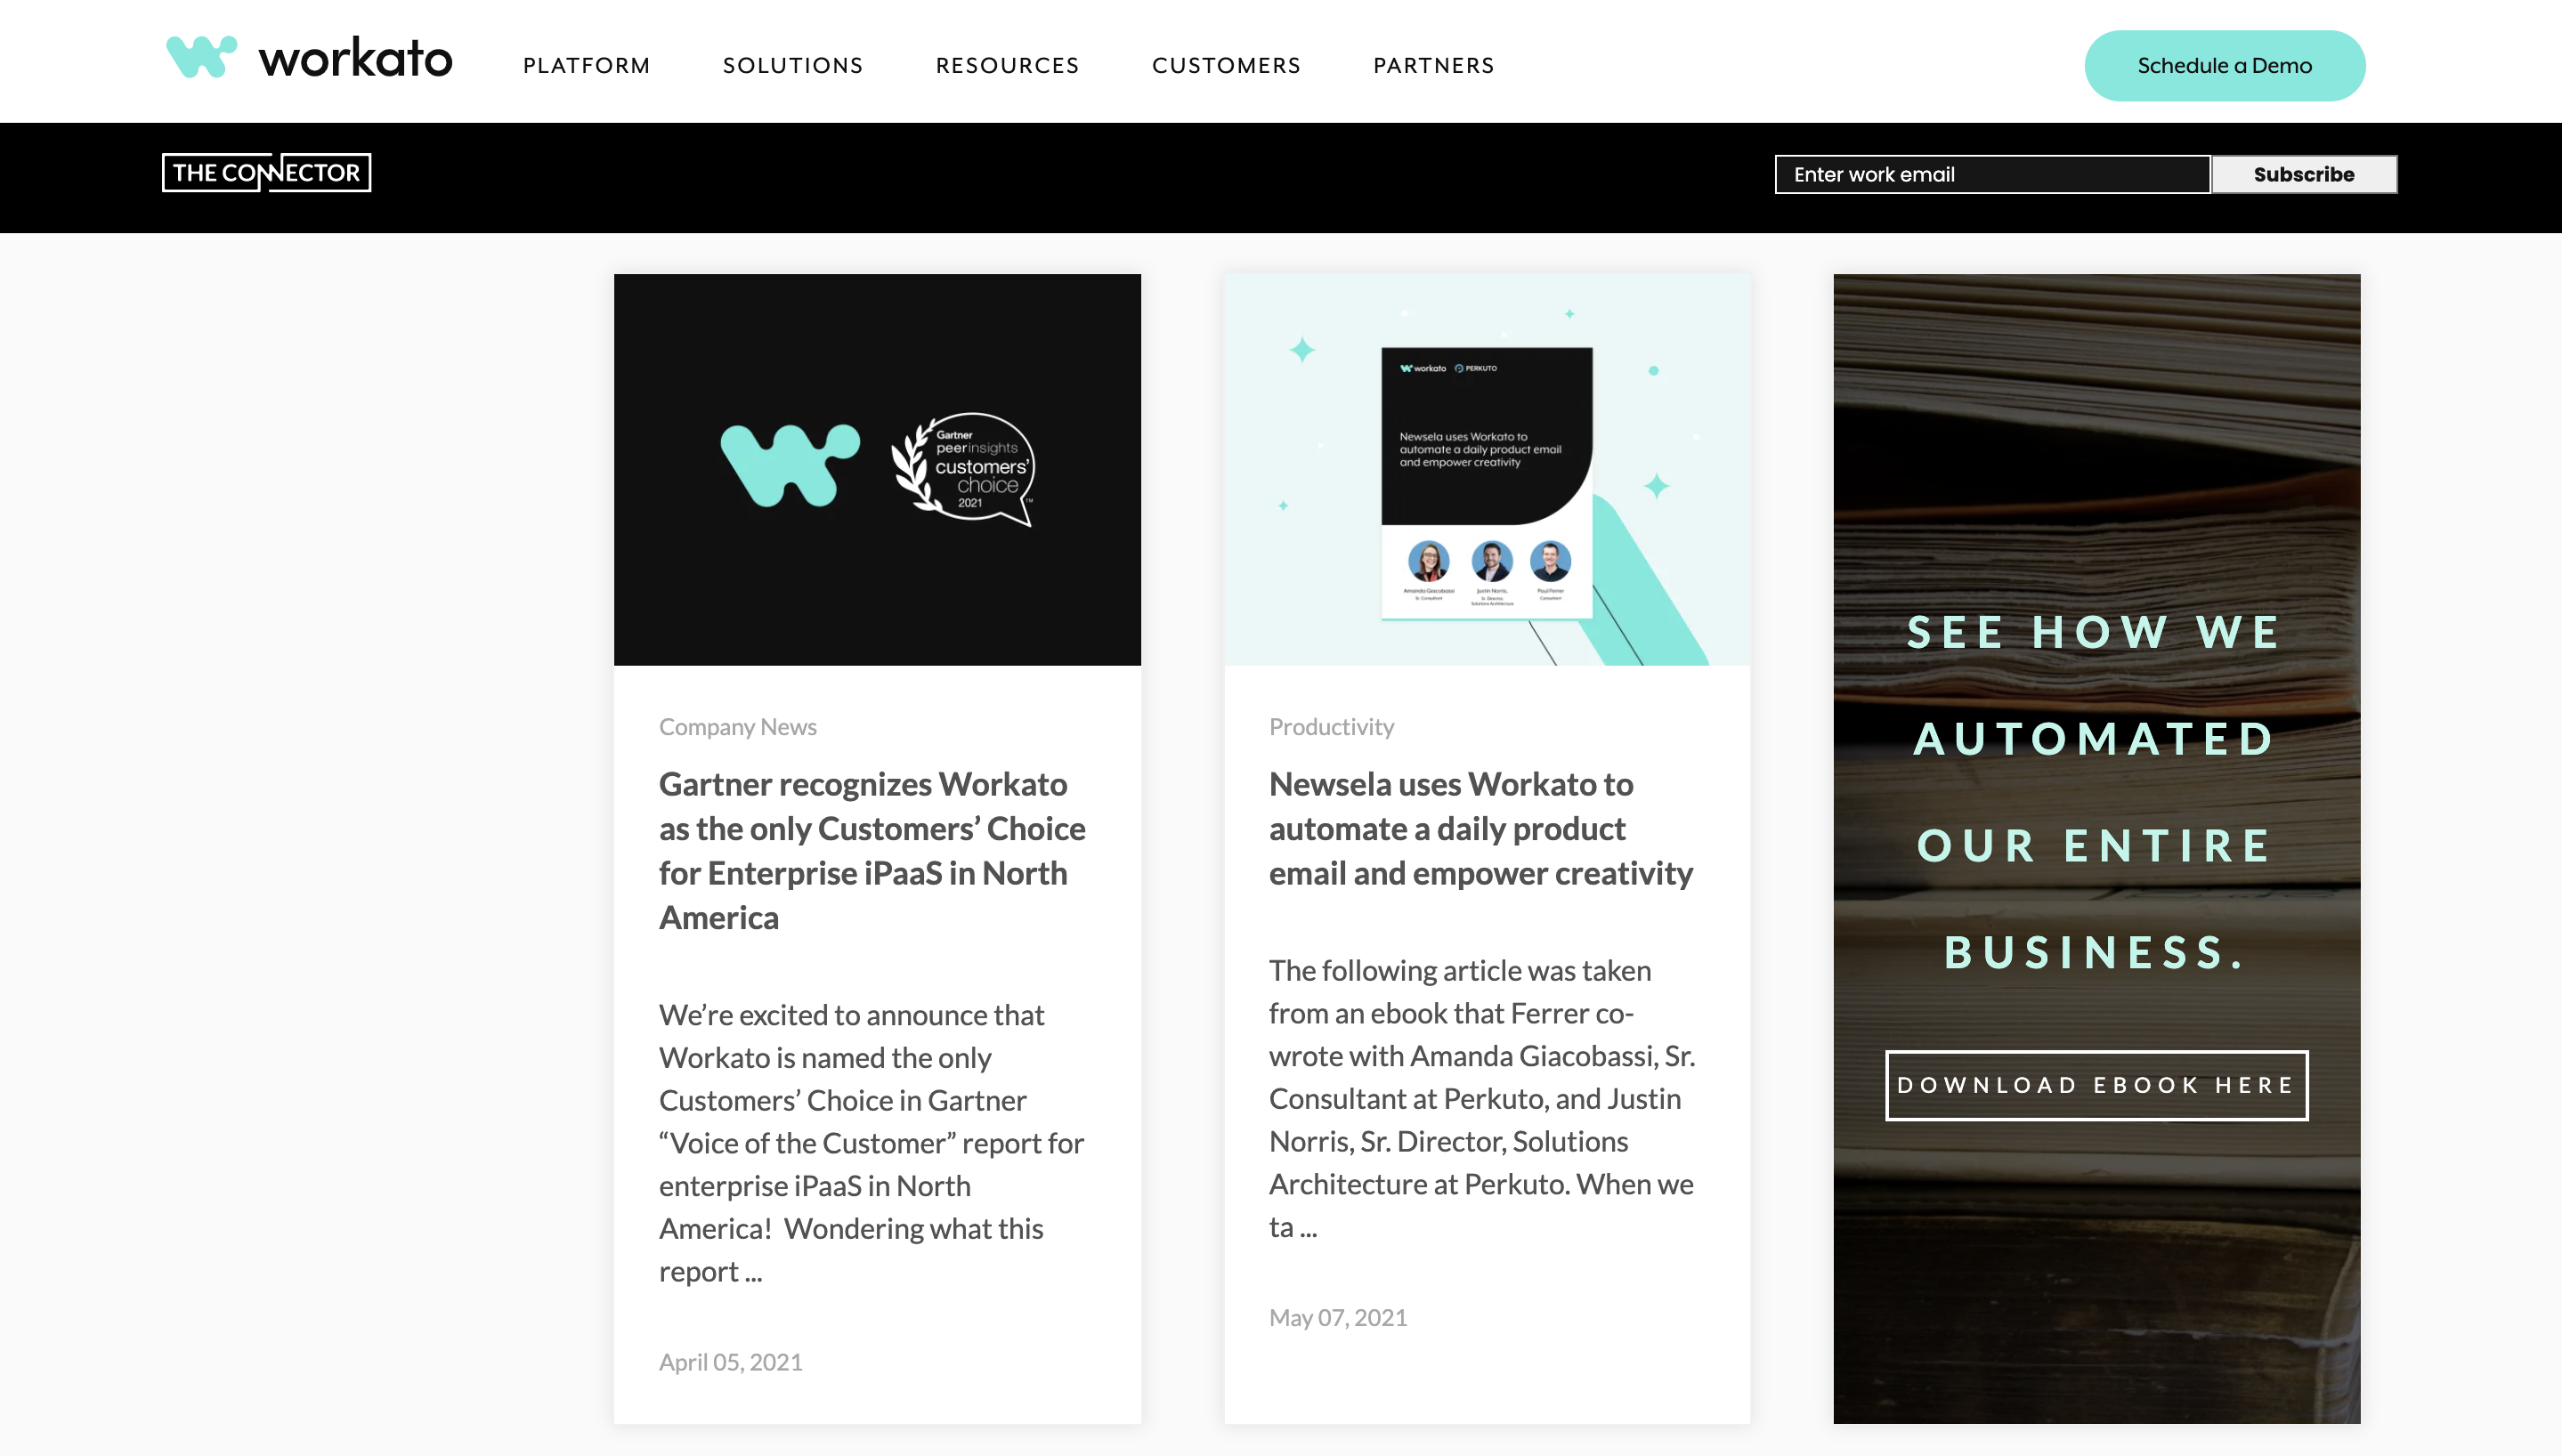The height and width of the screenshot is (1456, 2562).
Task: Open the Solutions menu
Action: pyautogui.click(x=793, y=66)
